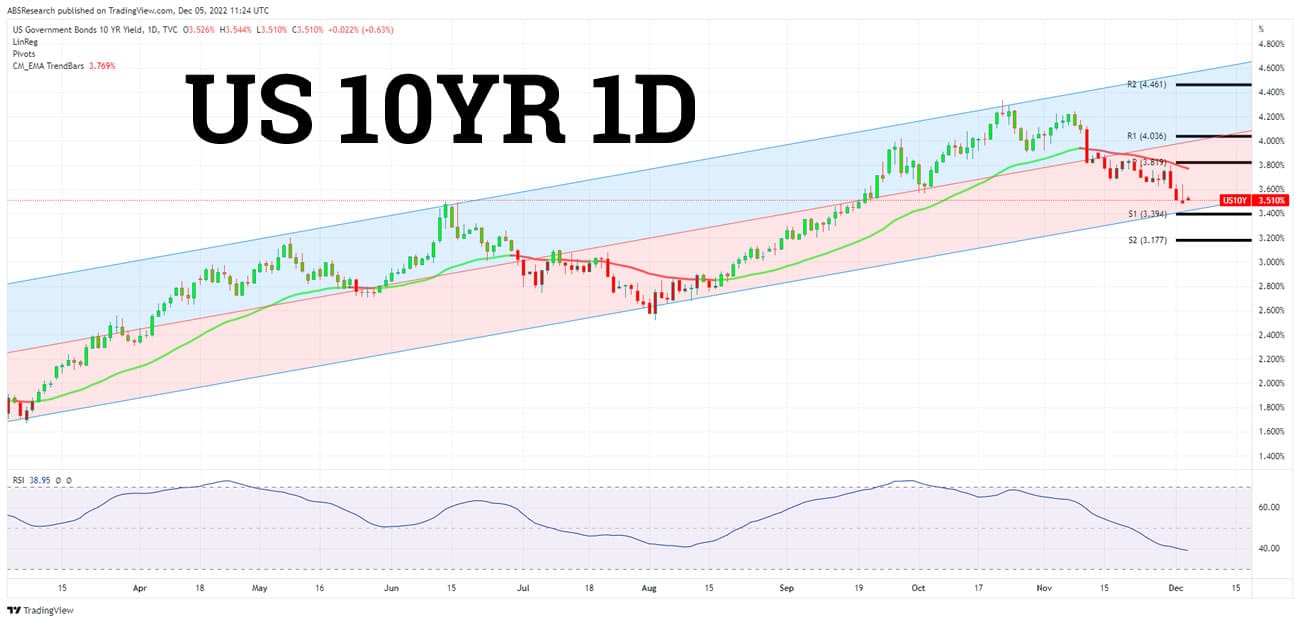Click the 60.00 RSI axis label
The height and width of the screenshot is (623, 1300).
1269,508
